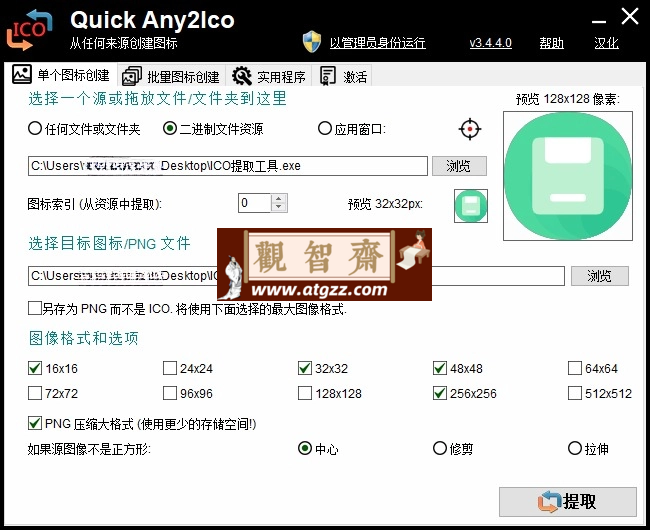The height and width of the screenshot is (530, 650).
Task: Click 浏览 next to source path
Action: click(x=459, y=166)
